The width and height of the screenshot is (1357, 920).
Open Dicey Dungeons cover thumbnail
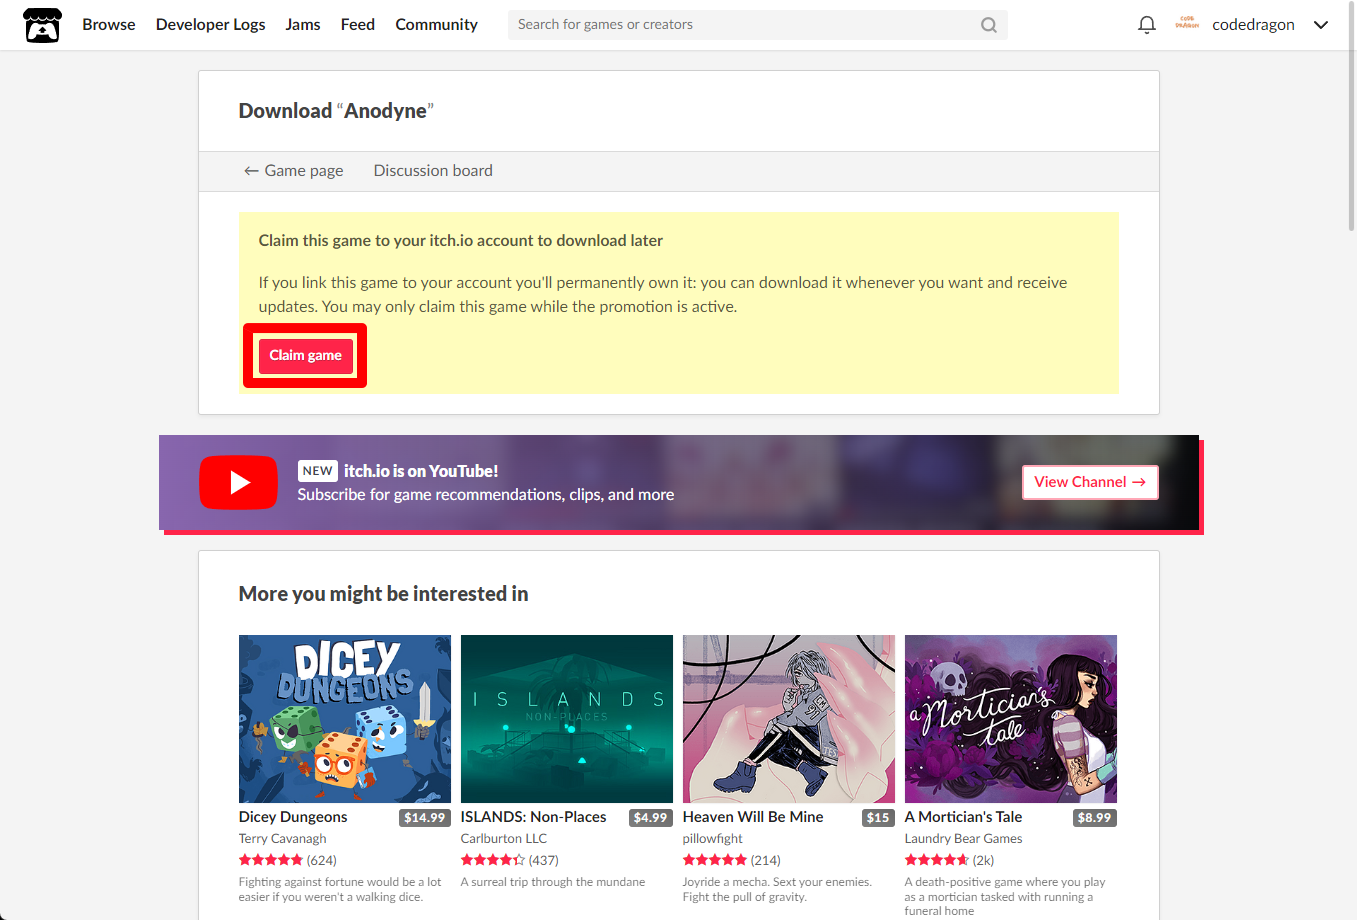pyautogui.click(x=345, y=719)
